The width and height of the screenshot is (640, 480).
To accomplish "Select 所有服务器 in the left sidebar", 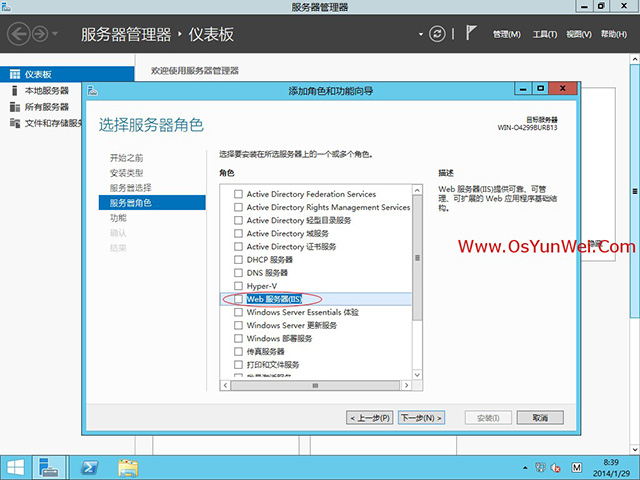I will (47, 107).
